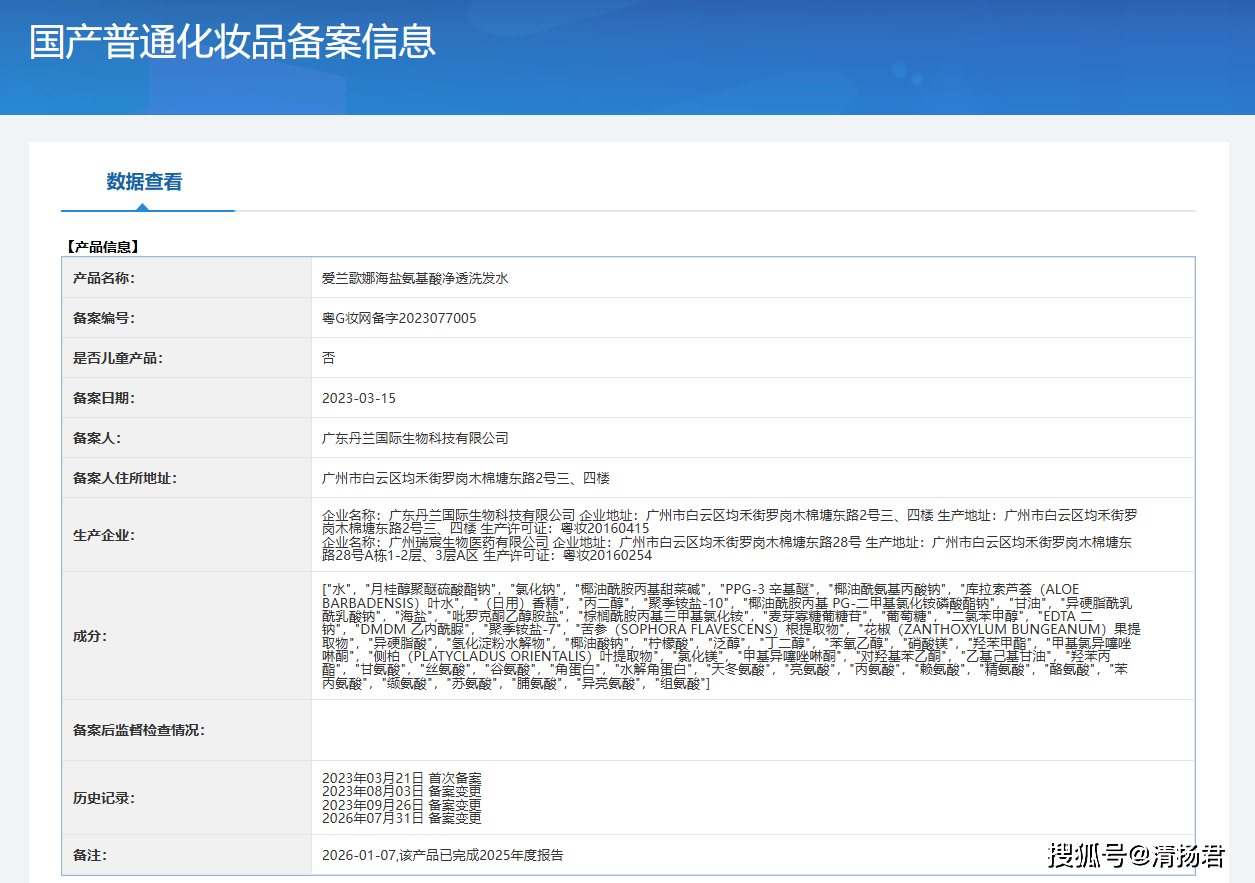
Task: Select production license text 粤妆20160254
Action: (x=608, y=555)
